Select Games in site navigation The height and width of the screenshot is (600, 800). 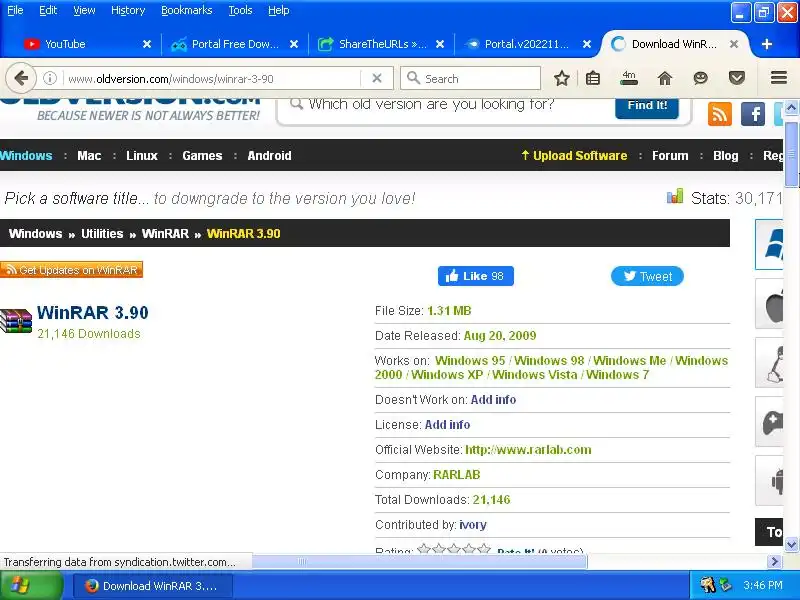tap(202, 156)
